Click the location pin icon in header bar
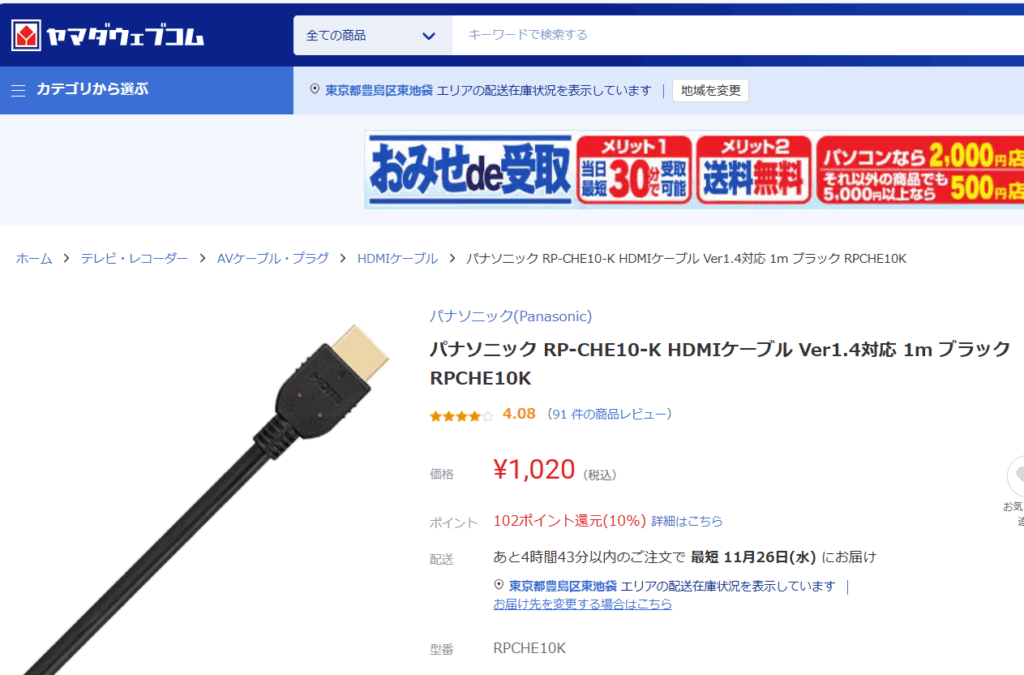1024x675 pixels. click(315, 89)
